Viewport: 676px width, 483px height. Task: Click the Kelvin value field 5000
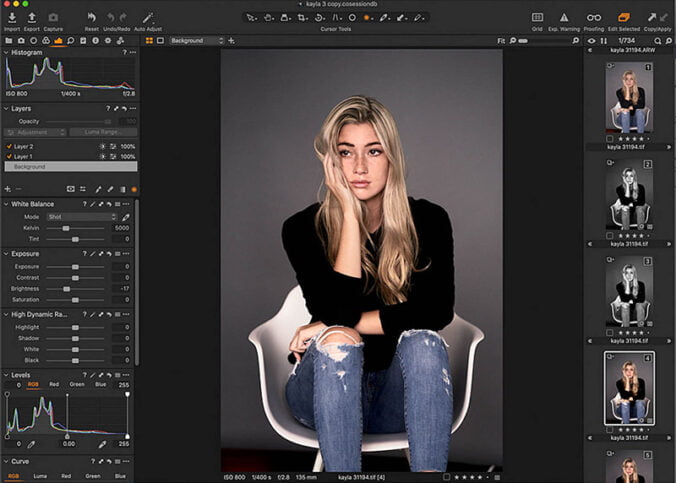121,228
